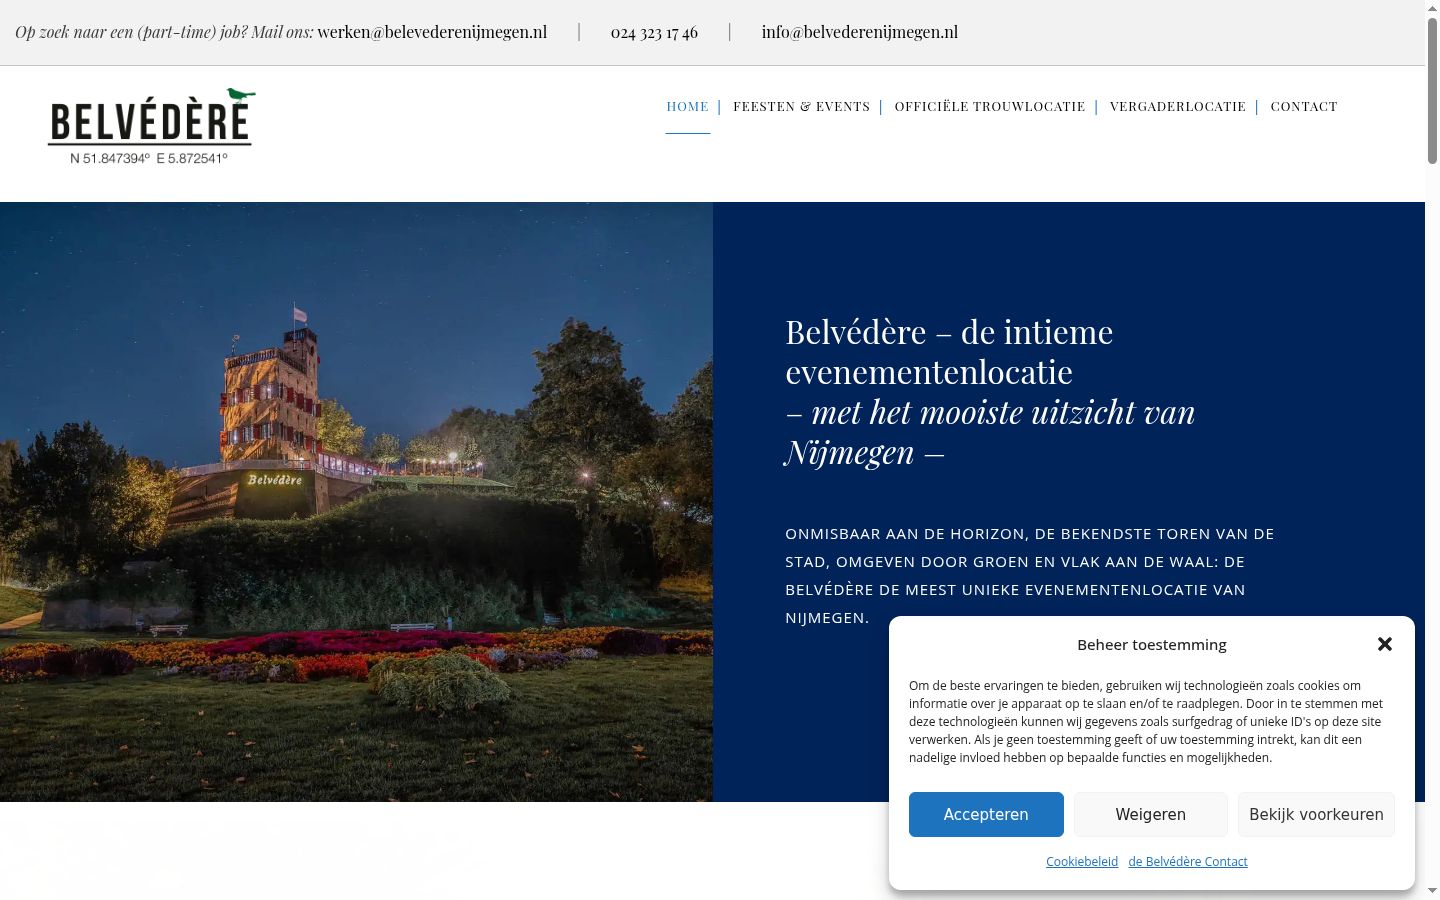Click scrollbar up arrow
This screenshot has width=1440, height=900.
point(1432,8)
